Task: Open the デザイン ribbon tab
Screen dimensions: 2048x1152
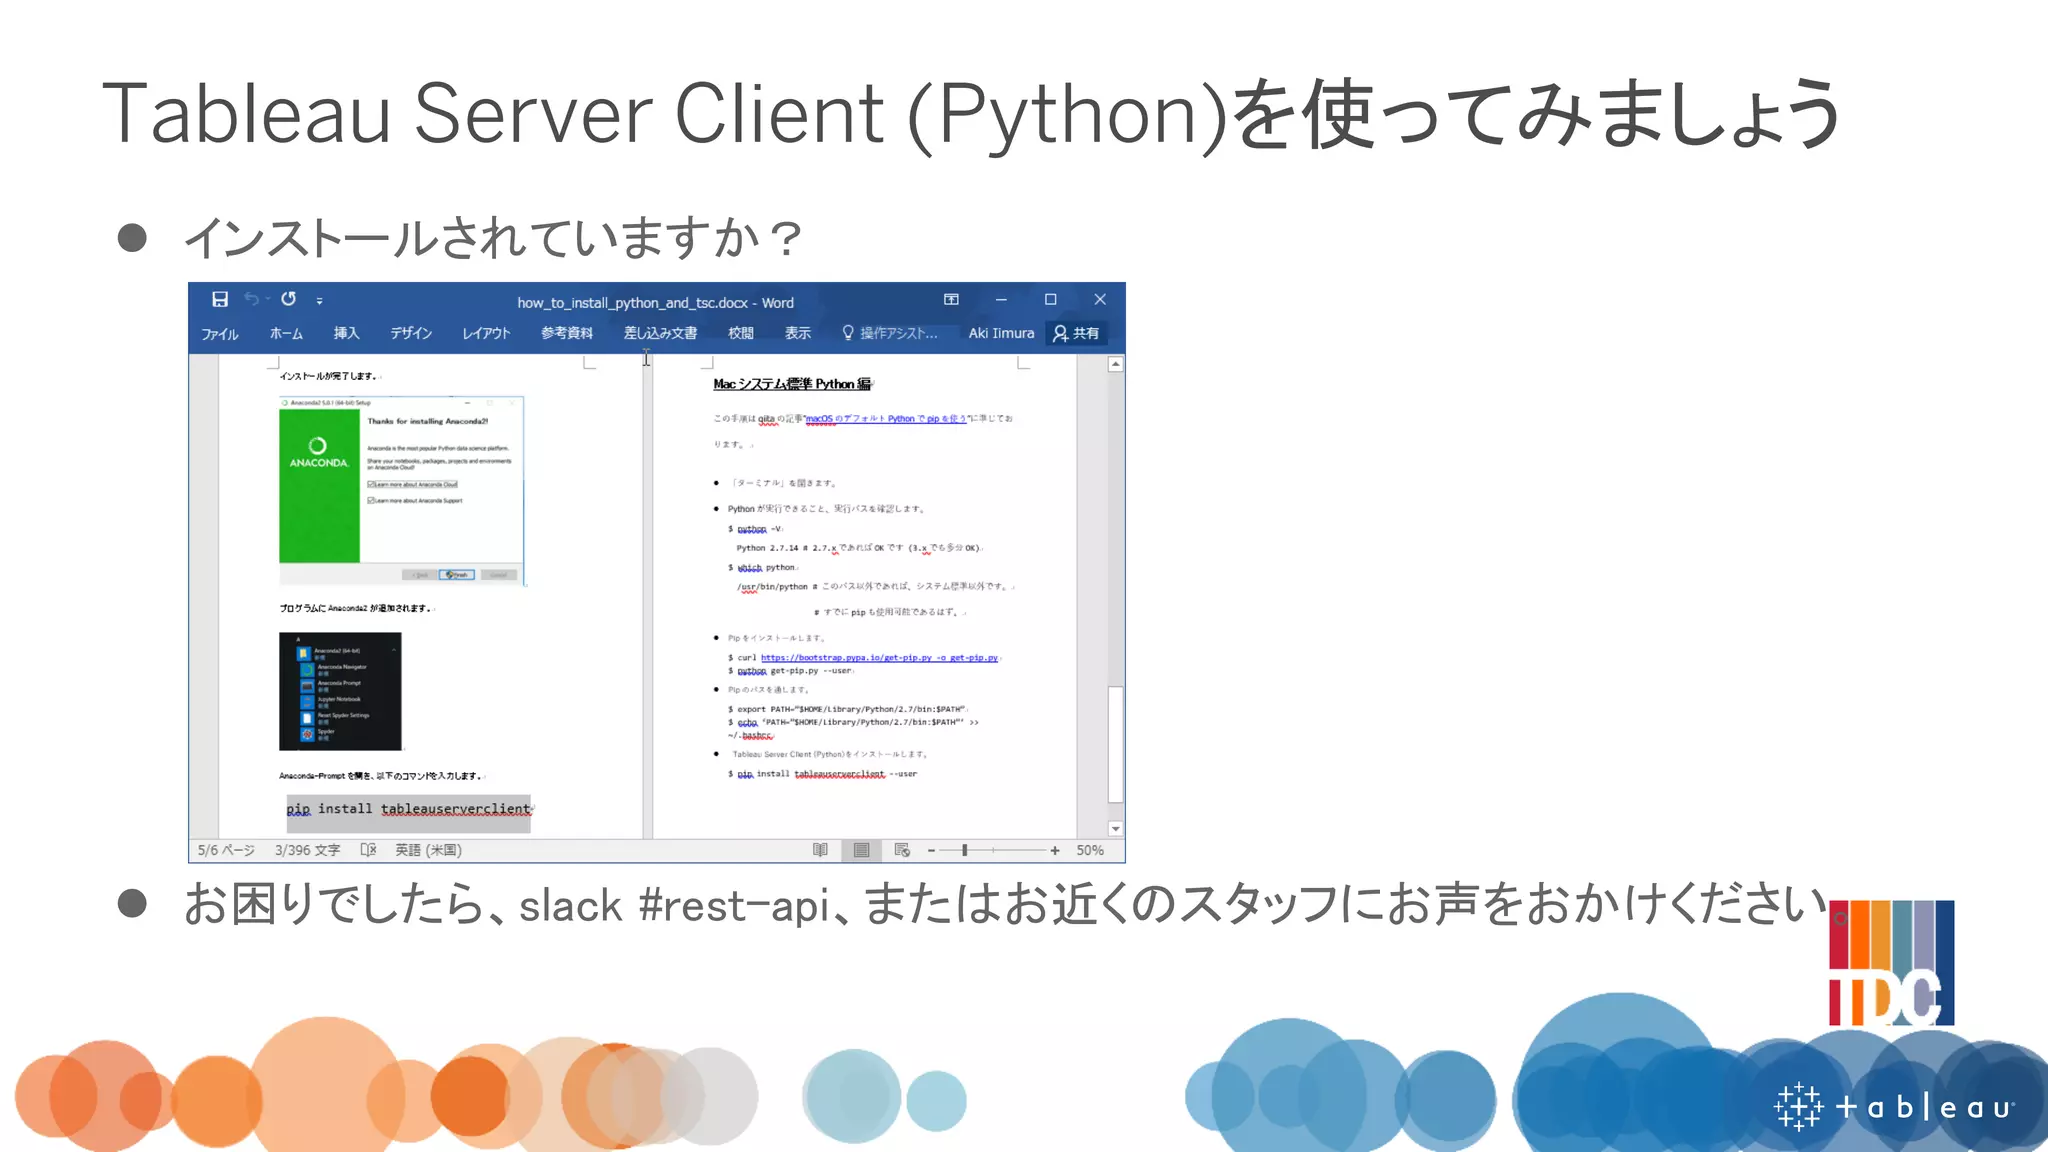Action: point(411,333)
